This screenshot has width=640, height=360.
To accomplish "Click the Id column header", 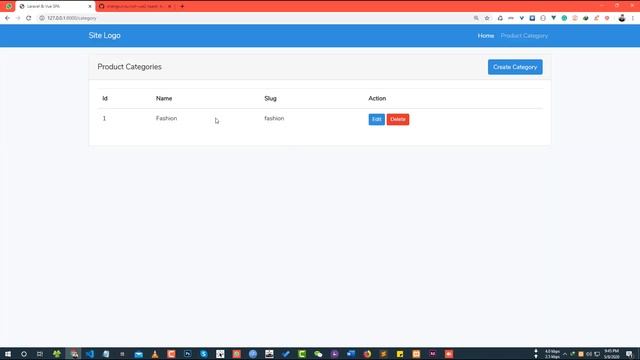I will (x=105, y=98).
